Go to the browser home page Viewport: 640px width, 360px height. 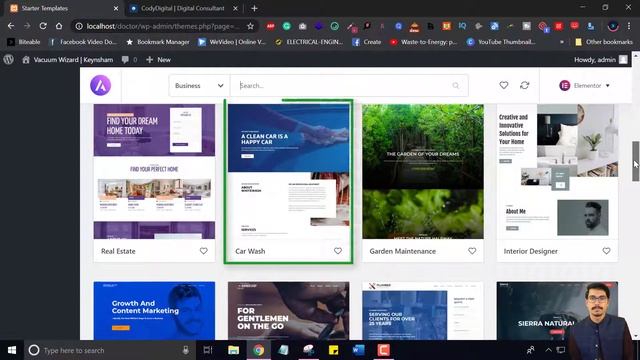pyautogui.click(x=59, y=26)
